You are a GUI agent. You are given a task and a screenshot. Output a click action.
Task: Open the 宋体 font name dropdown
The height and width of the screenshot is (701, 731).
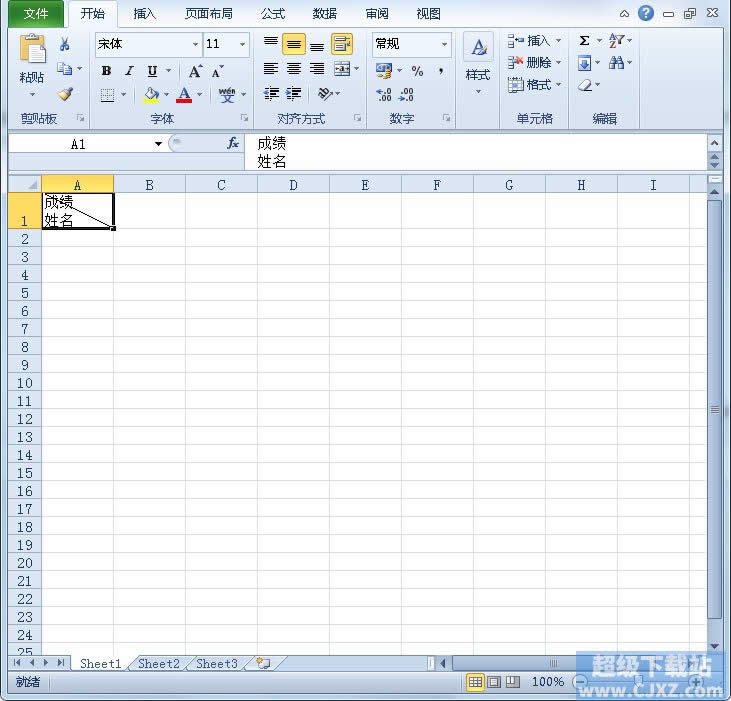point(195,45)
